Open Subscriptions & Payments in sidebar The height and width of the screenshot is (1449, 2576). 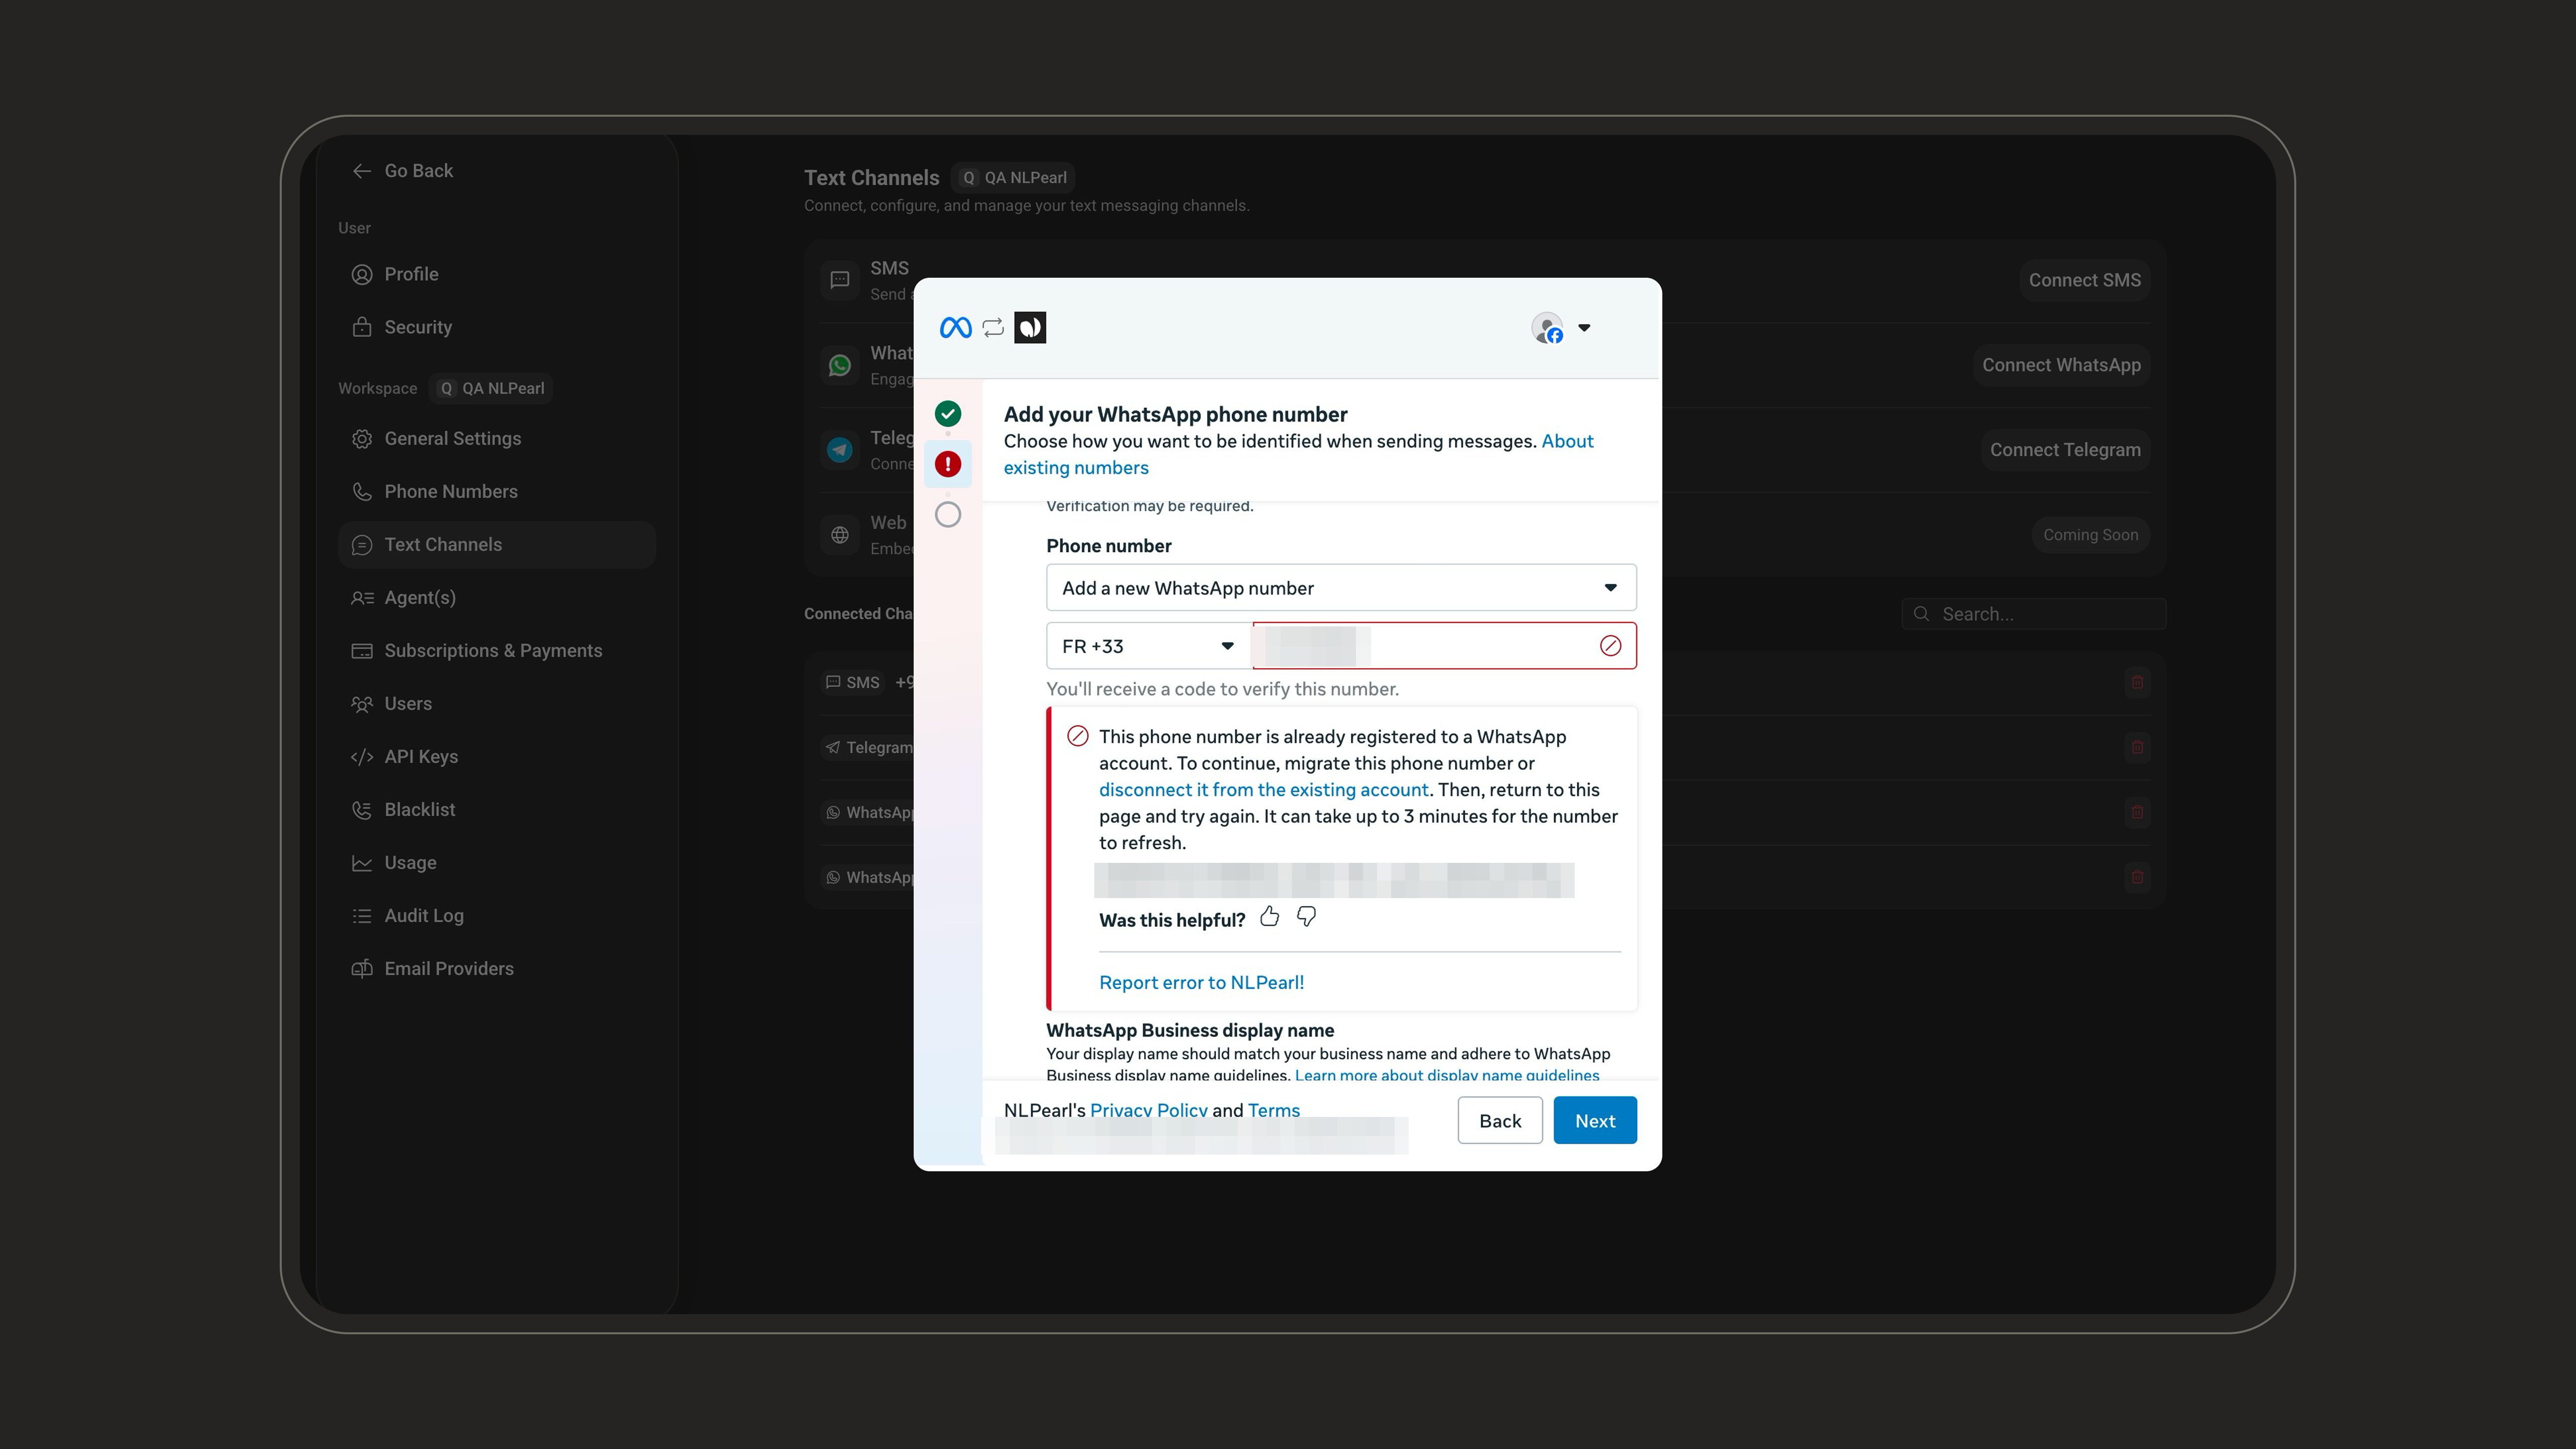[x=496, y=650]
